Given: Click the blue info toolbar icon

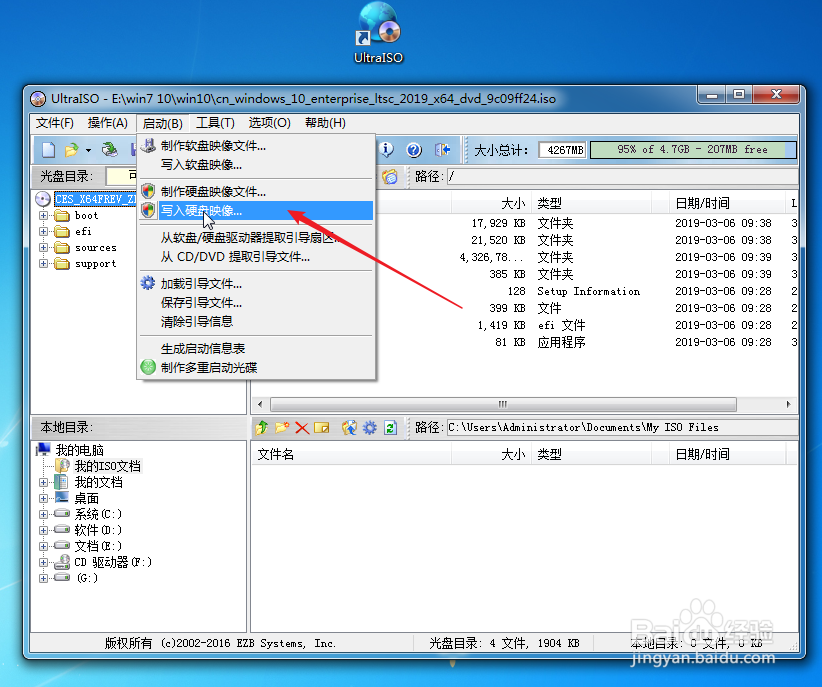Looking at the screenshot, I should tap(386, 150).
